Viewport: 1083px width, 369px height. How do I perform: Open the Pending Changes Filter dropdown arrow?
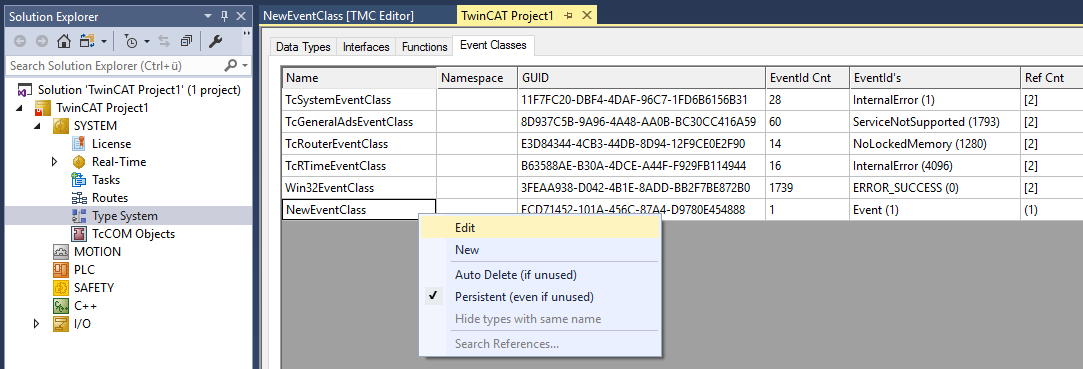point(147,41)
